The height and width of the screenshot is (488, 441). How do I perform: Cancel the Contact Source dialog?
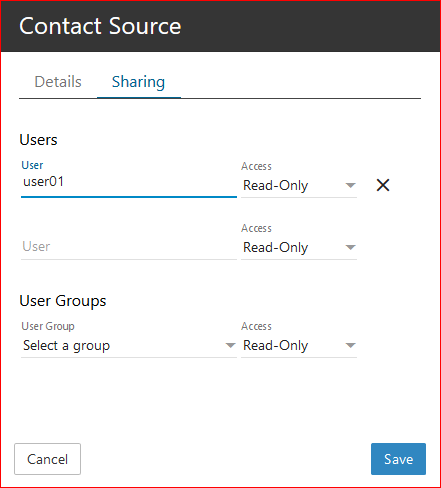47,459
